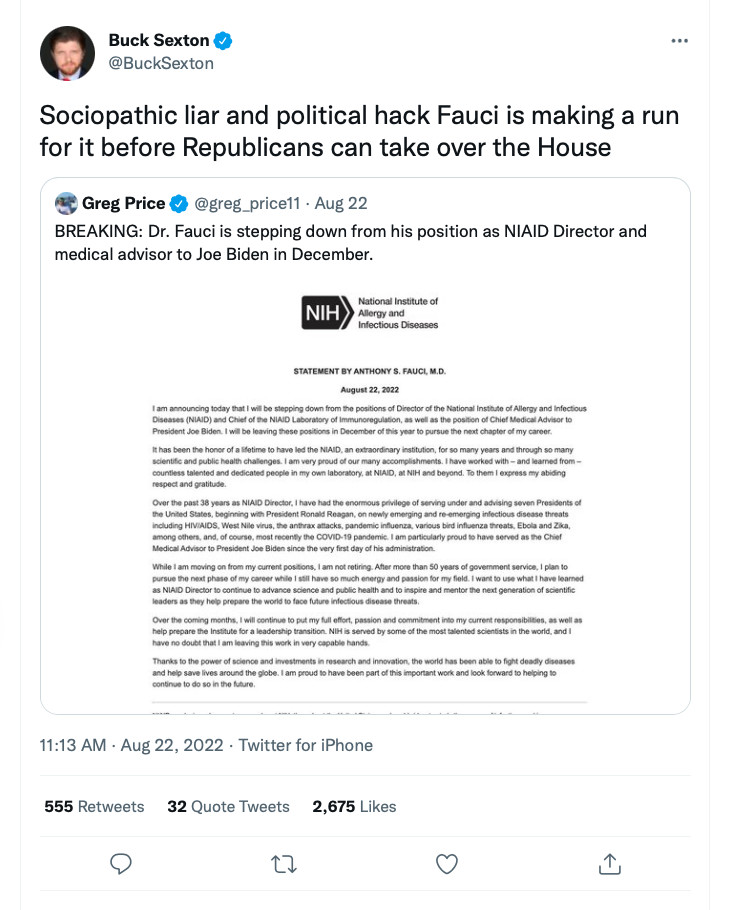View the 32 Quote Tweets list
The height and width of the screenshot is (910, 730).
coord(228,806)
